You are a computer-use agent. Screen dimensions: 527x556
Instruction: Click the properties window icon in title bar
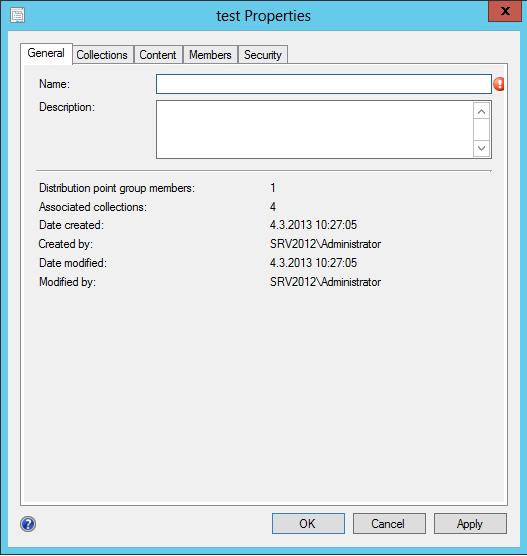[x=17, y=15]
